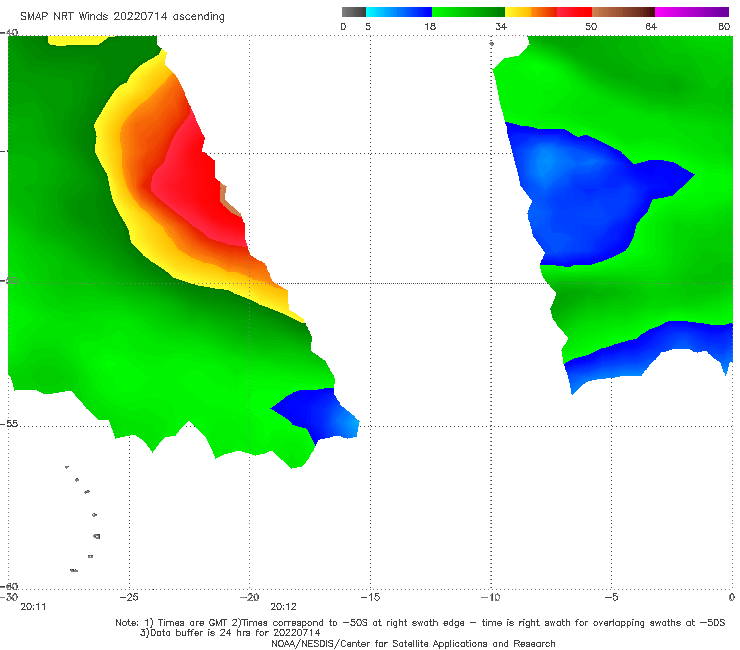Click the color bar label '50'
Image resolution: width=740 pixels, height=650 pixels.
point(591,27)
